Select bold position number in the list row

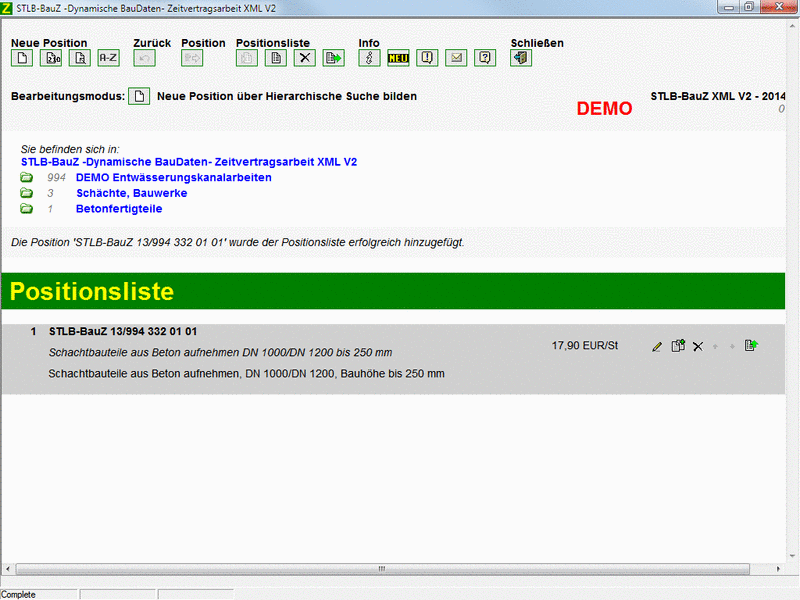[123, 332]
